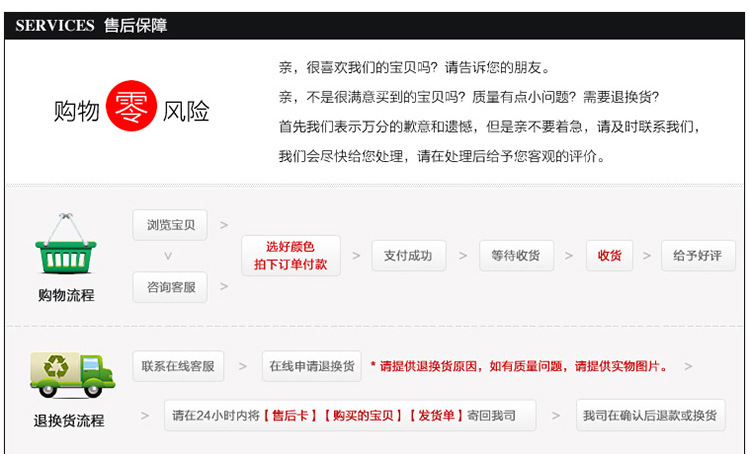Click the arrow right of 浏览宝贝

click(224, 225)
